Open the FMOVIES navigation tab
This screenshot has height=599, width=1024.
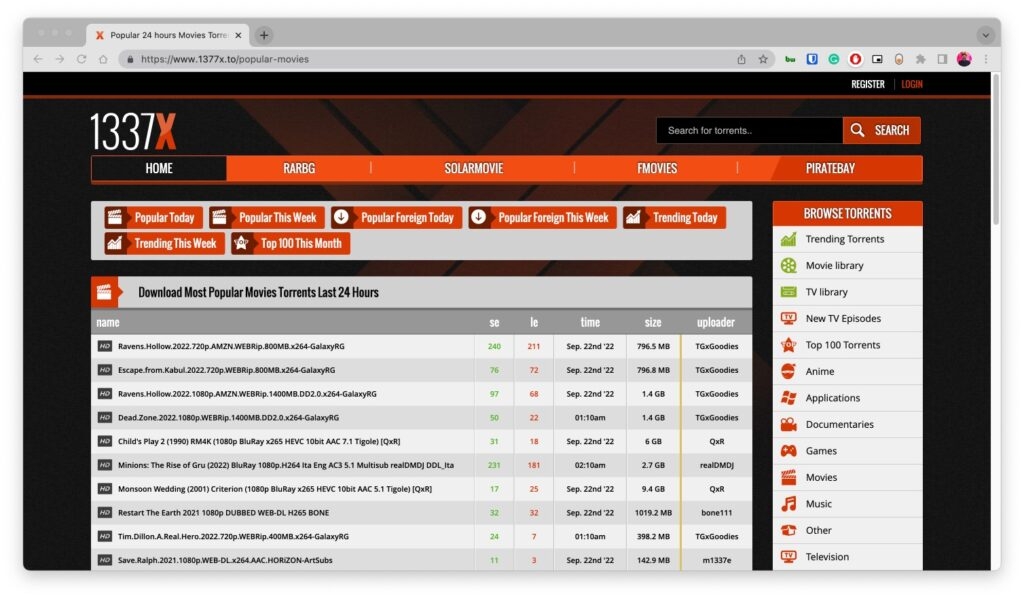tap(656, 168)
